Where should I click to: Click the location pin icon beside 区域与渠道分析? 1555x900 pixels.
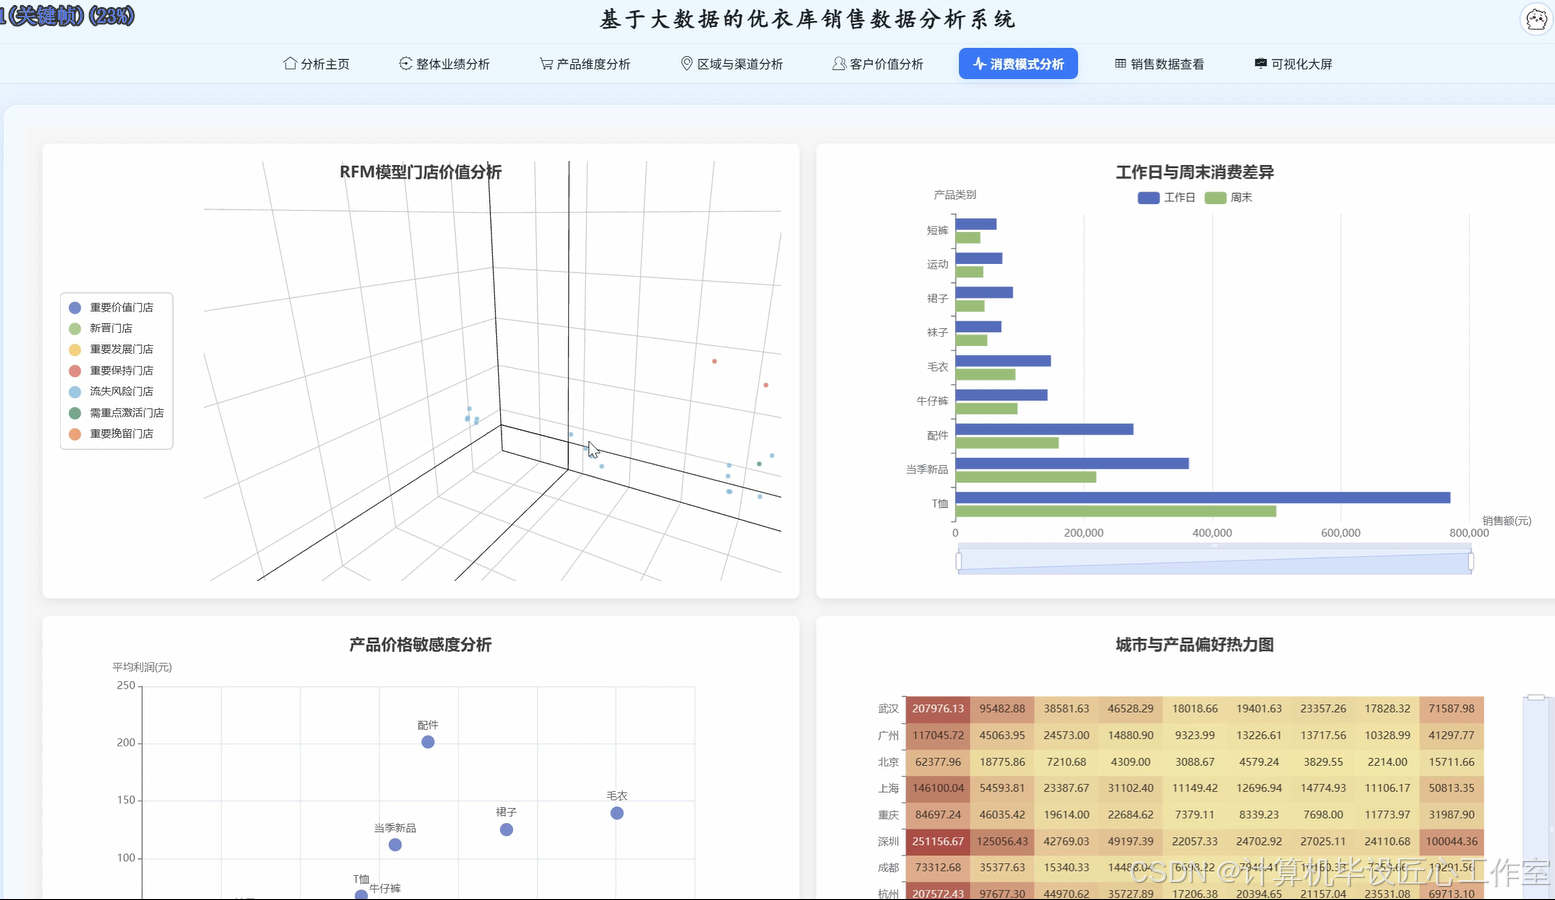tap(687, 63)
